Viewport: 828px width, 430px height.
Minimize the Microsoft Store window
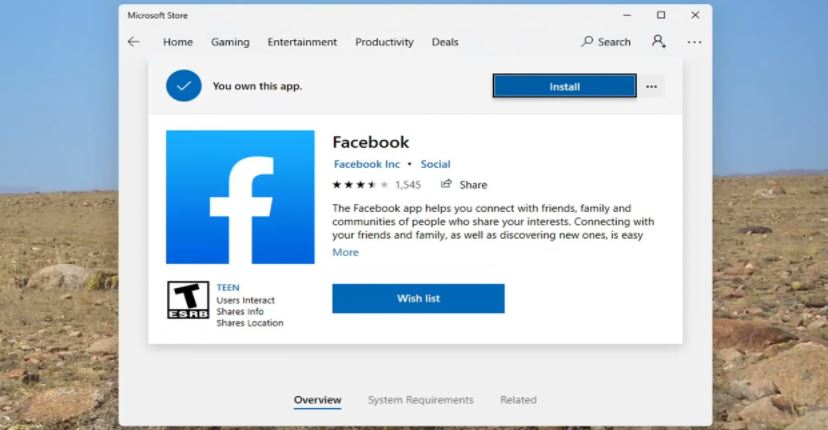[x=627, y=15]
